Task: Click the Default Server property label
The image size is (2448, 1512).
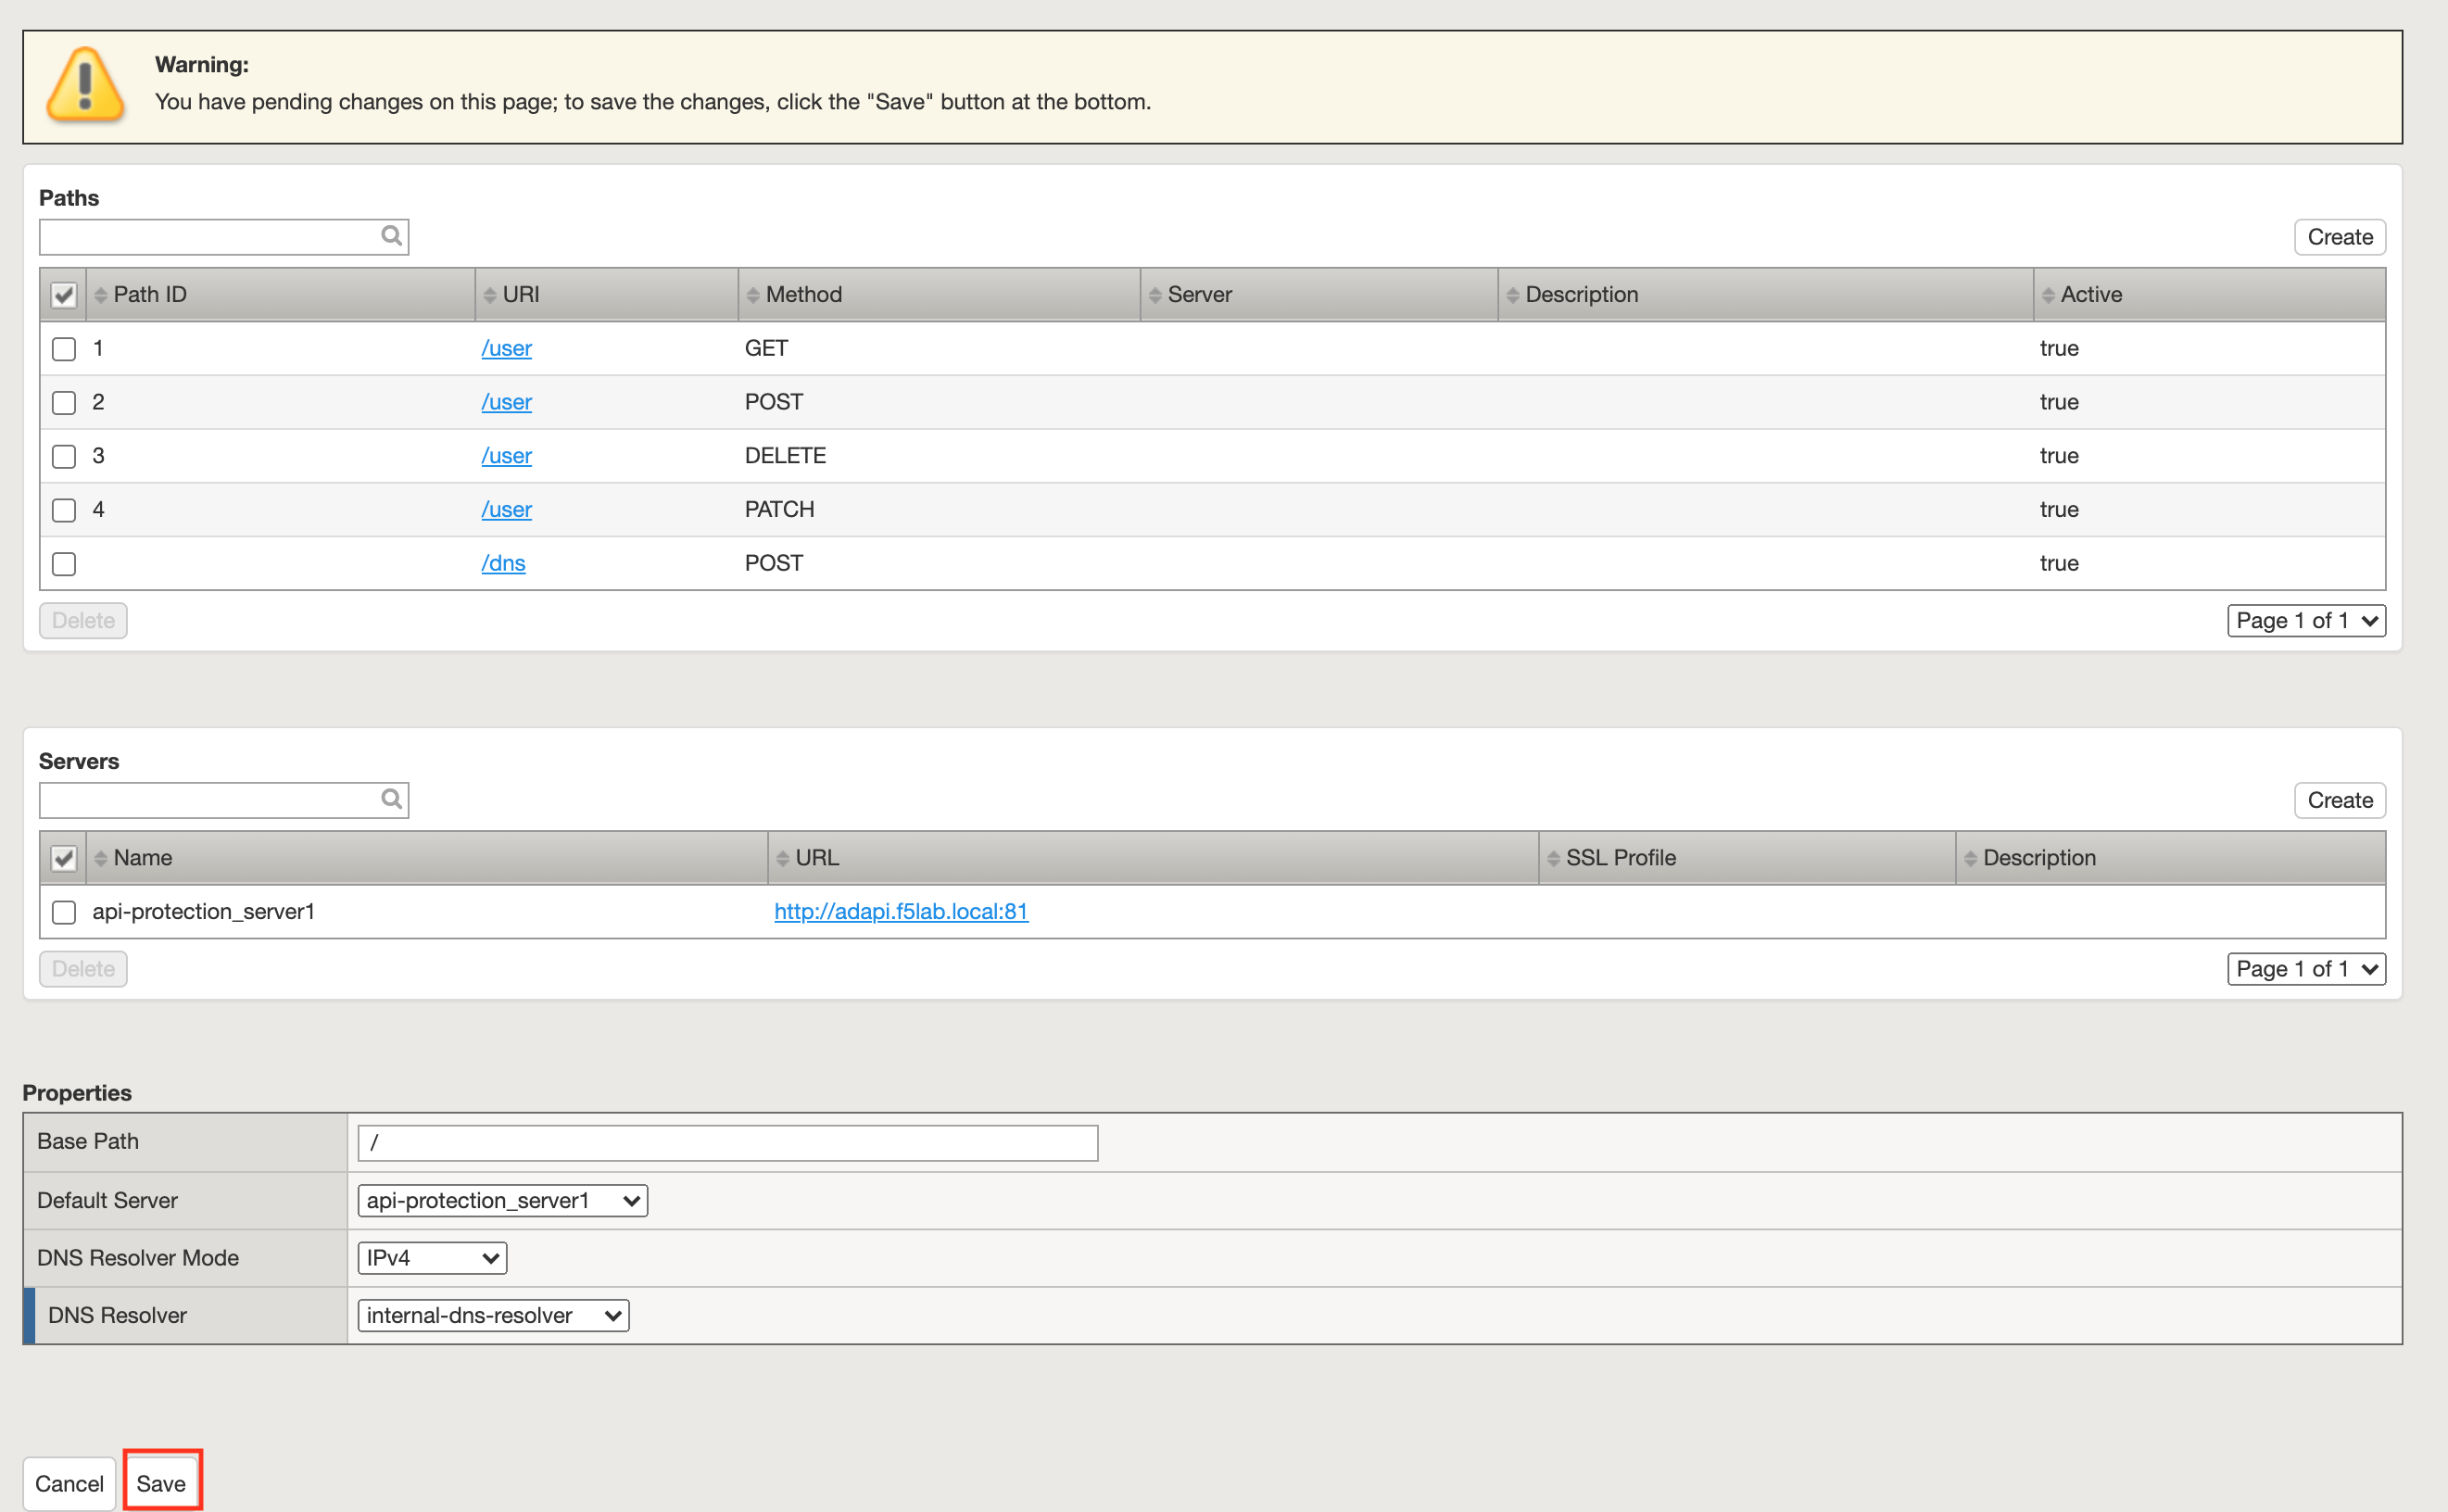Action: [x=107, y=1200]
